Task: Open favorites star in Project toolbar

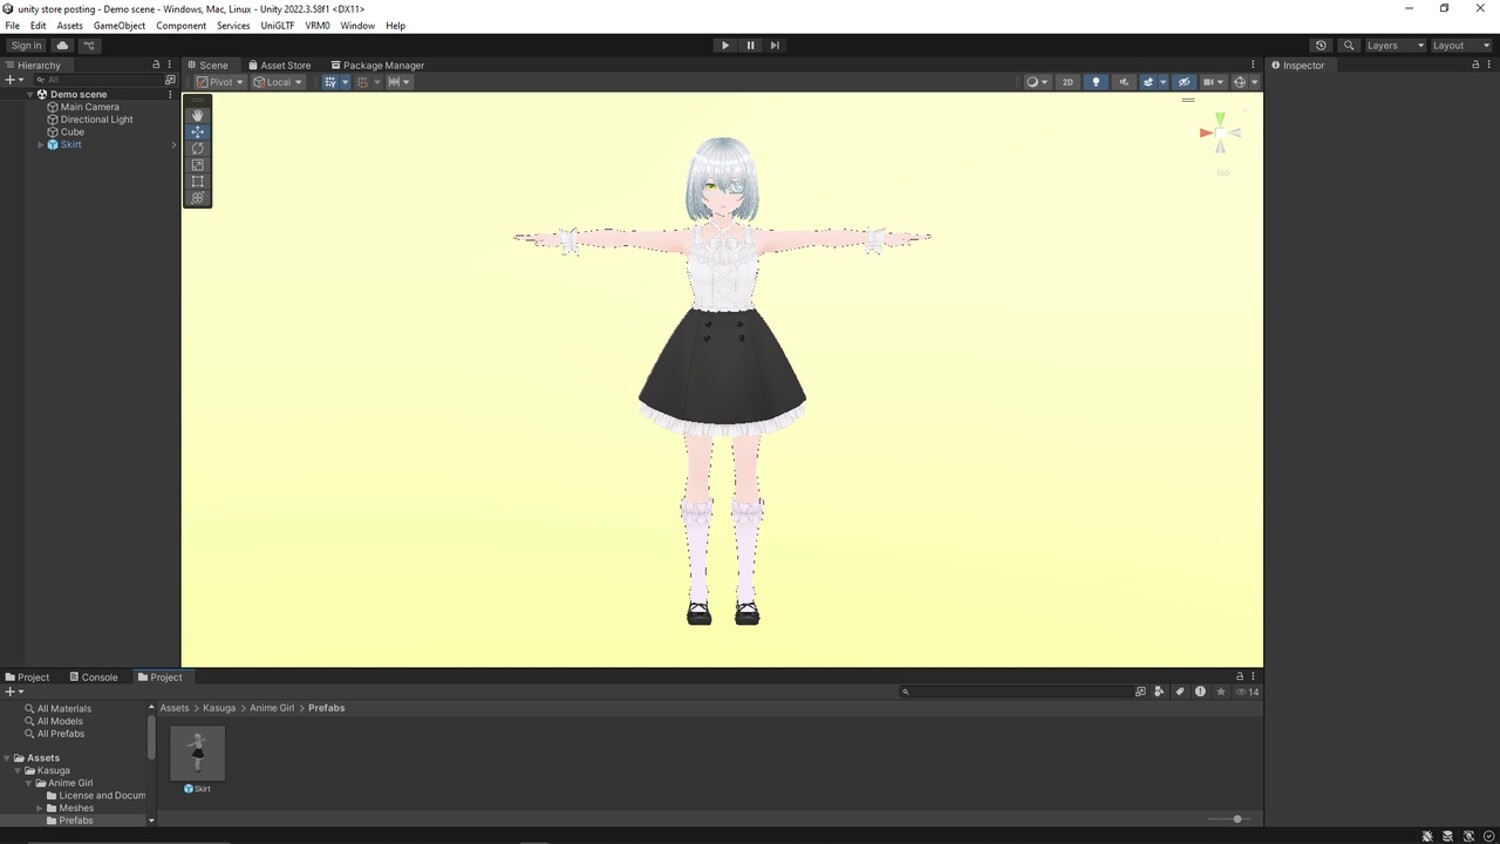Action: [1221, 692]
